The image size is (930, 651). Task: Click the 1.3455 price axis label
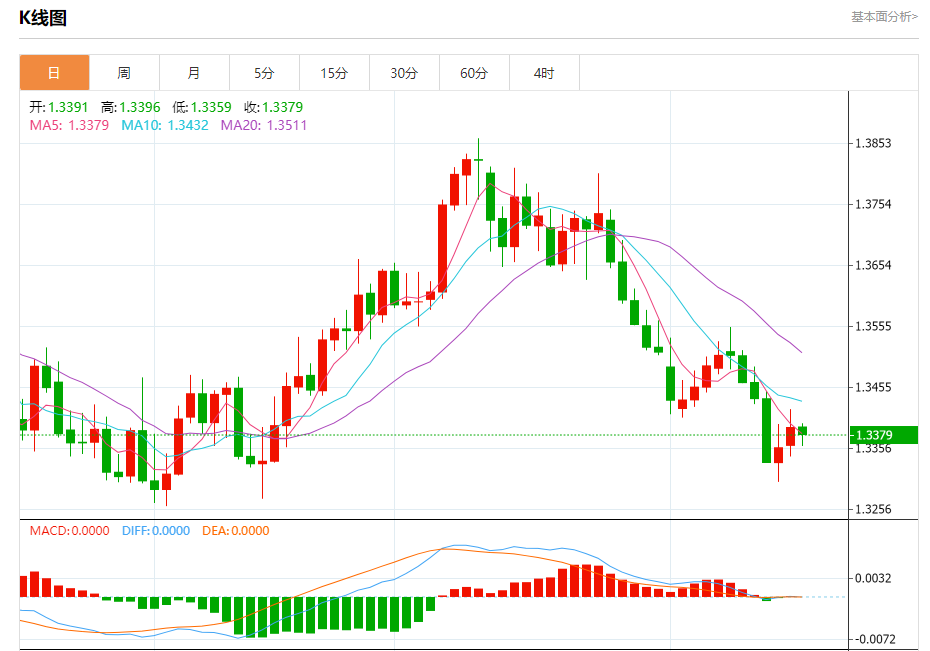click(873, 387)
